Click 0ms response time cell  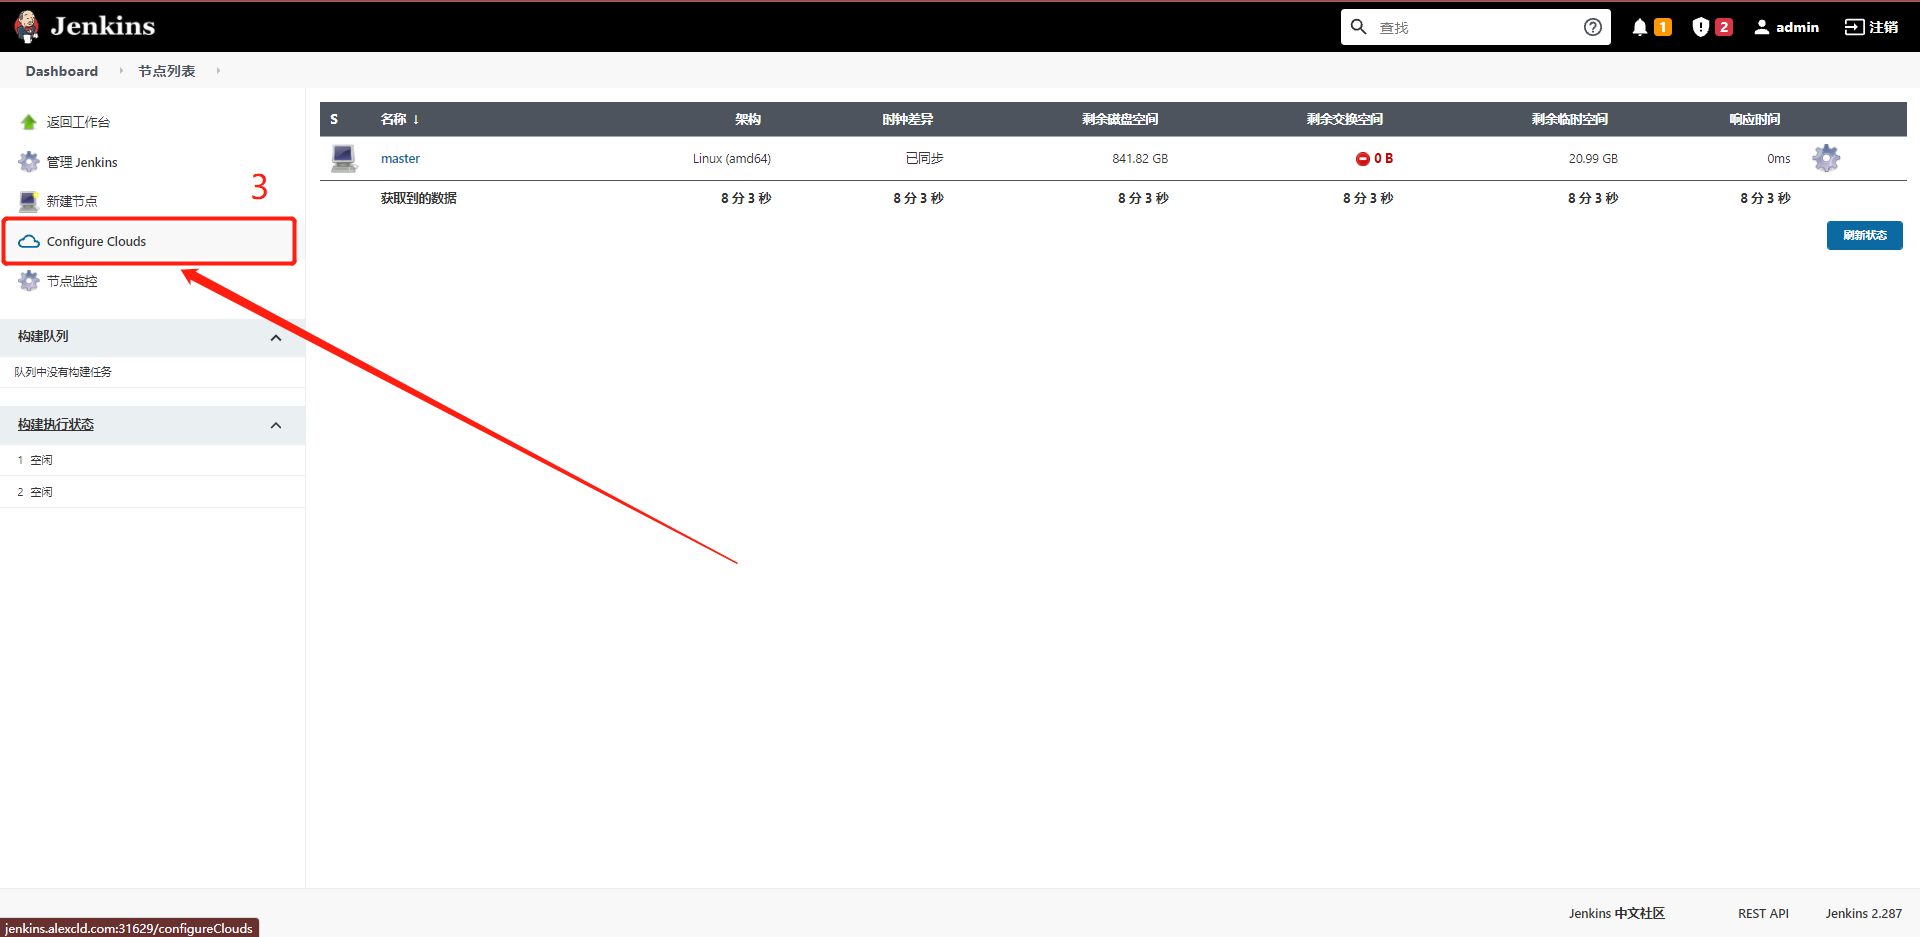(x=1778, y=158)
